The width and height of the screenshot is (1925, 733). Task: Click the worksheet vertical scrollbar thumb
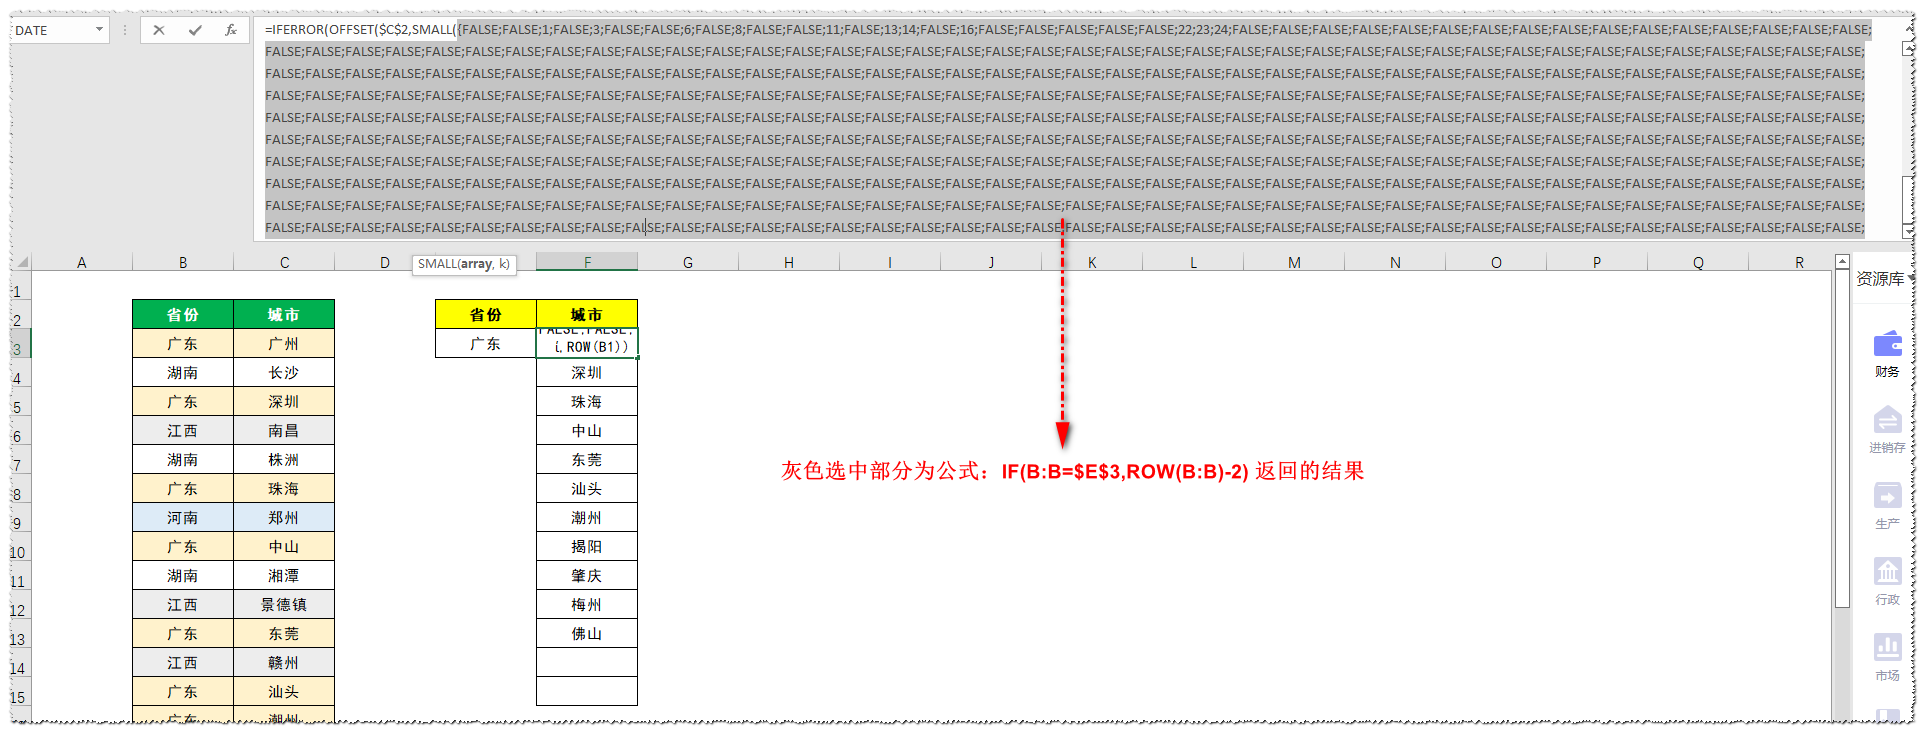pyautogui.click(x=1842, y=438)
